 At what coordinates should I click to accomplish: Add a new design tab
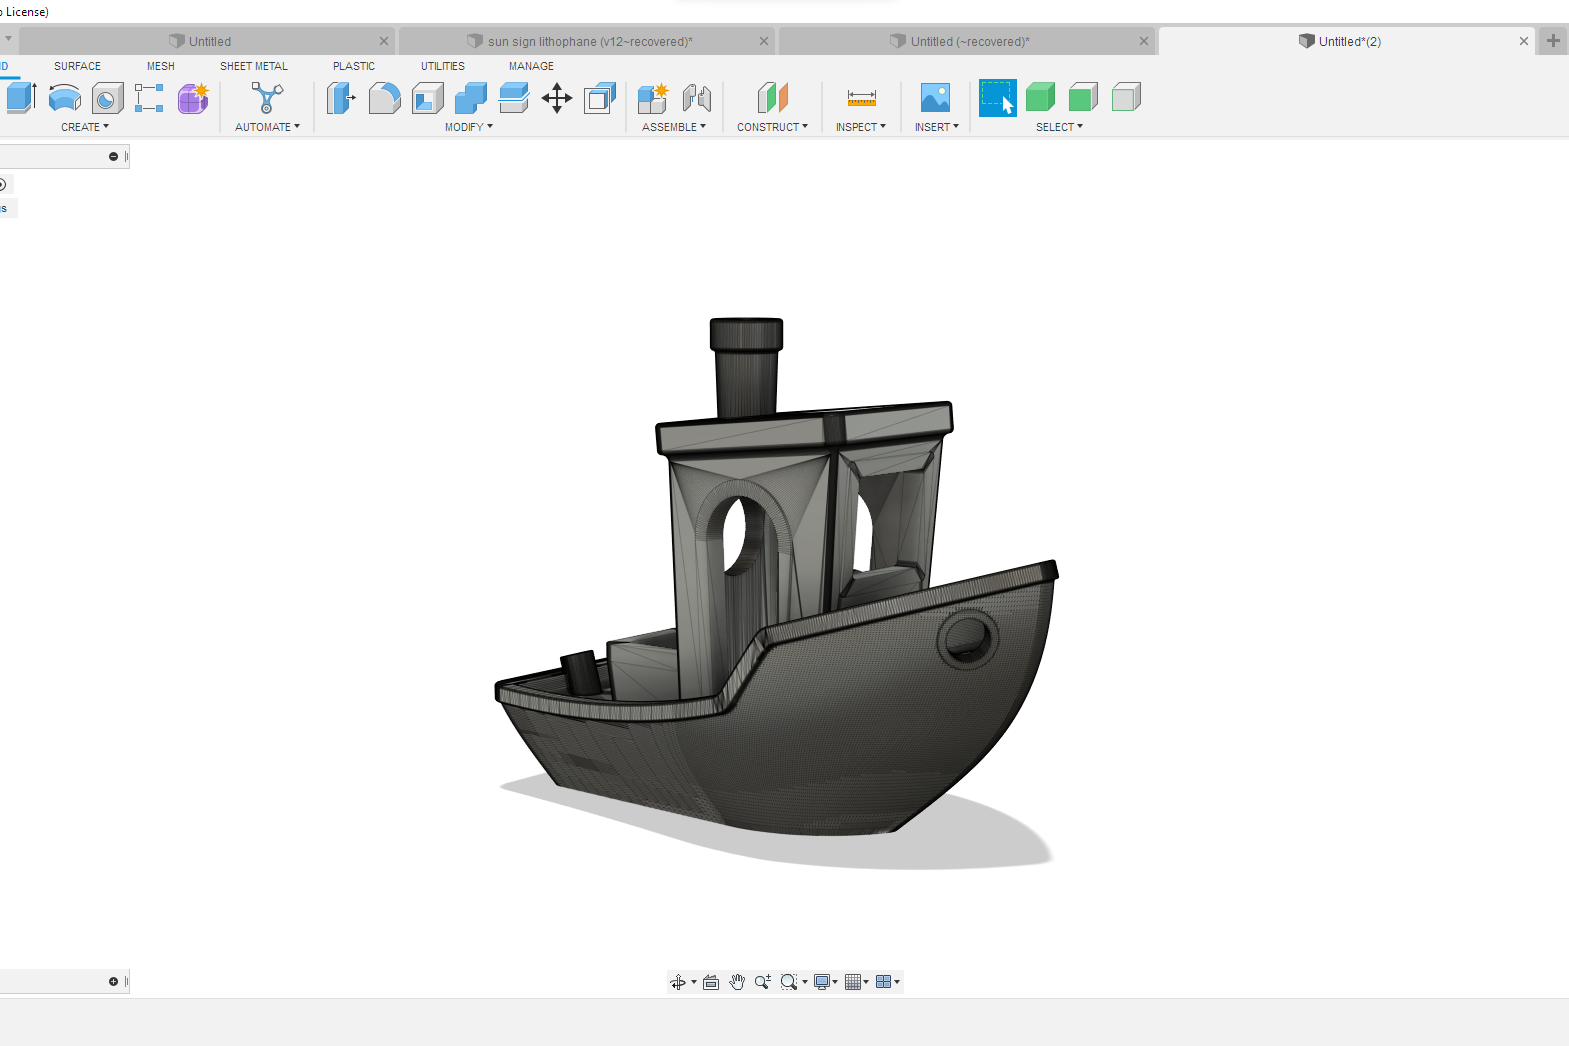(x=1553, y=41)
